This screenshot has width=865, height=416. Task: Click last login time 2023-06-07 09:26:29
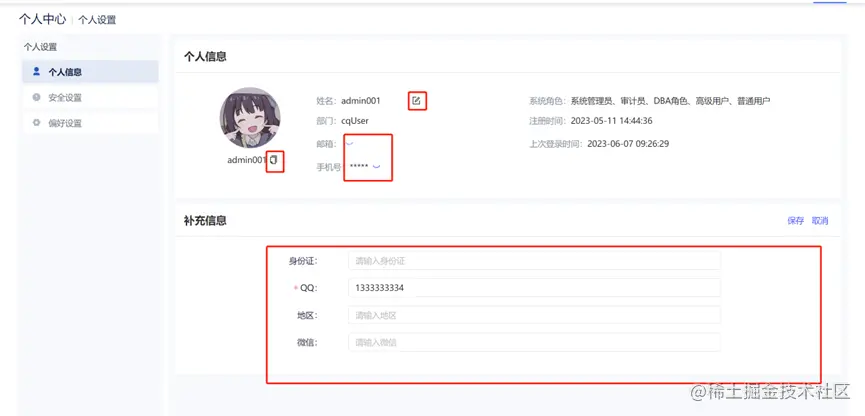[x=628, y=144]
